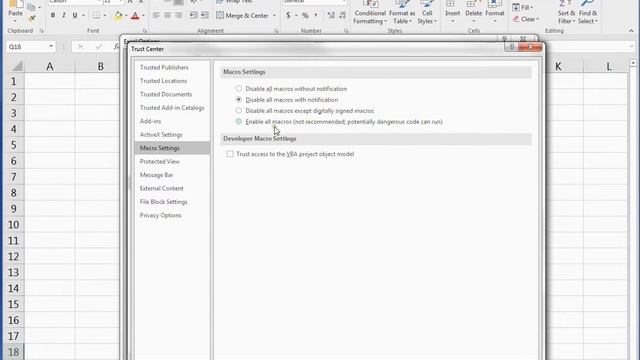The height and width of the screenshot is (360, 640).
Task: Open Font group dialog launcher
Action: [x=144, y=31]
